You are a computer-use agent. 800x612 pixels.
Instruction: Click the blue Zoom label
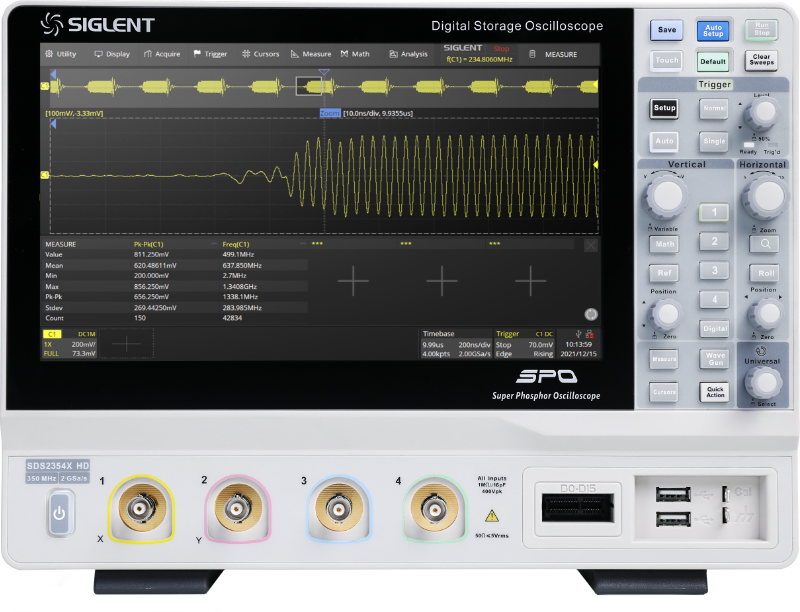point(330,113)
